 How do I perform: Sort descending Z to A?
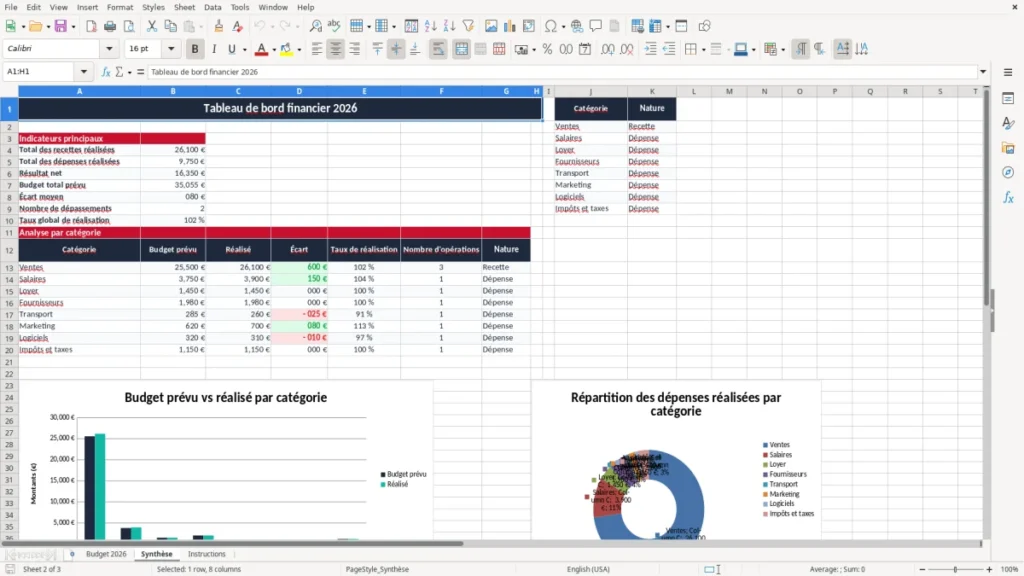point(449,26)
